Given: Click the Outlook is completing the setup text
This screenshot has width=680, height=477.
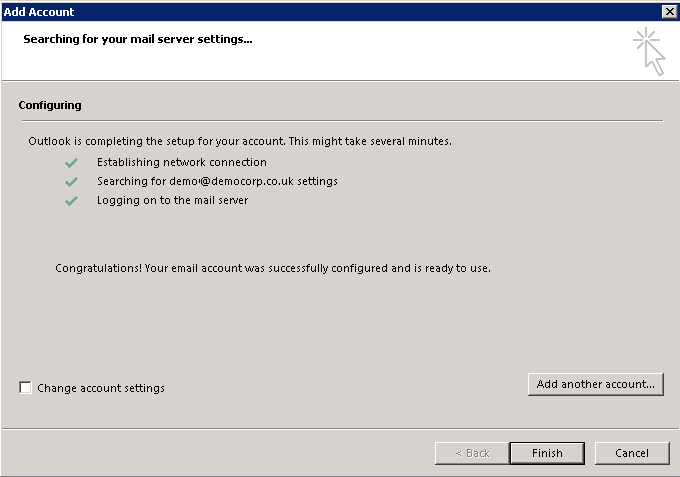Looking at the screenshot, I should pyautogui.click(x=240, y=141).
